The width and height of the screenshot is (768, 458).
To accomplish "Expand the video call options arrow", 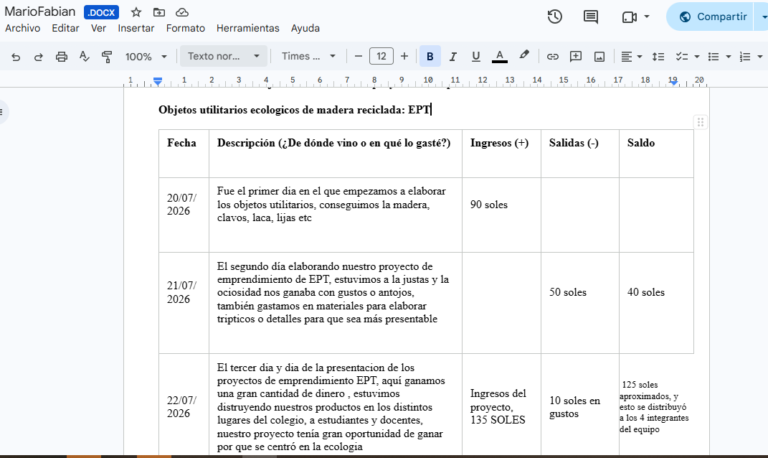I will (x=647, y=17).
